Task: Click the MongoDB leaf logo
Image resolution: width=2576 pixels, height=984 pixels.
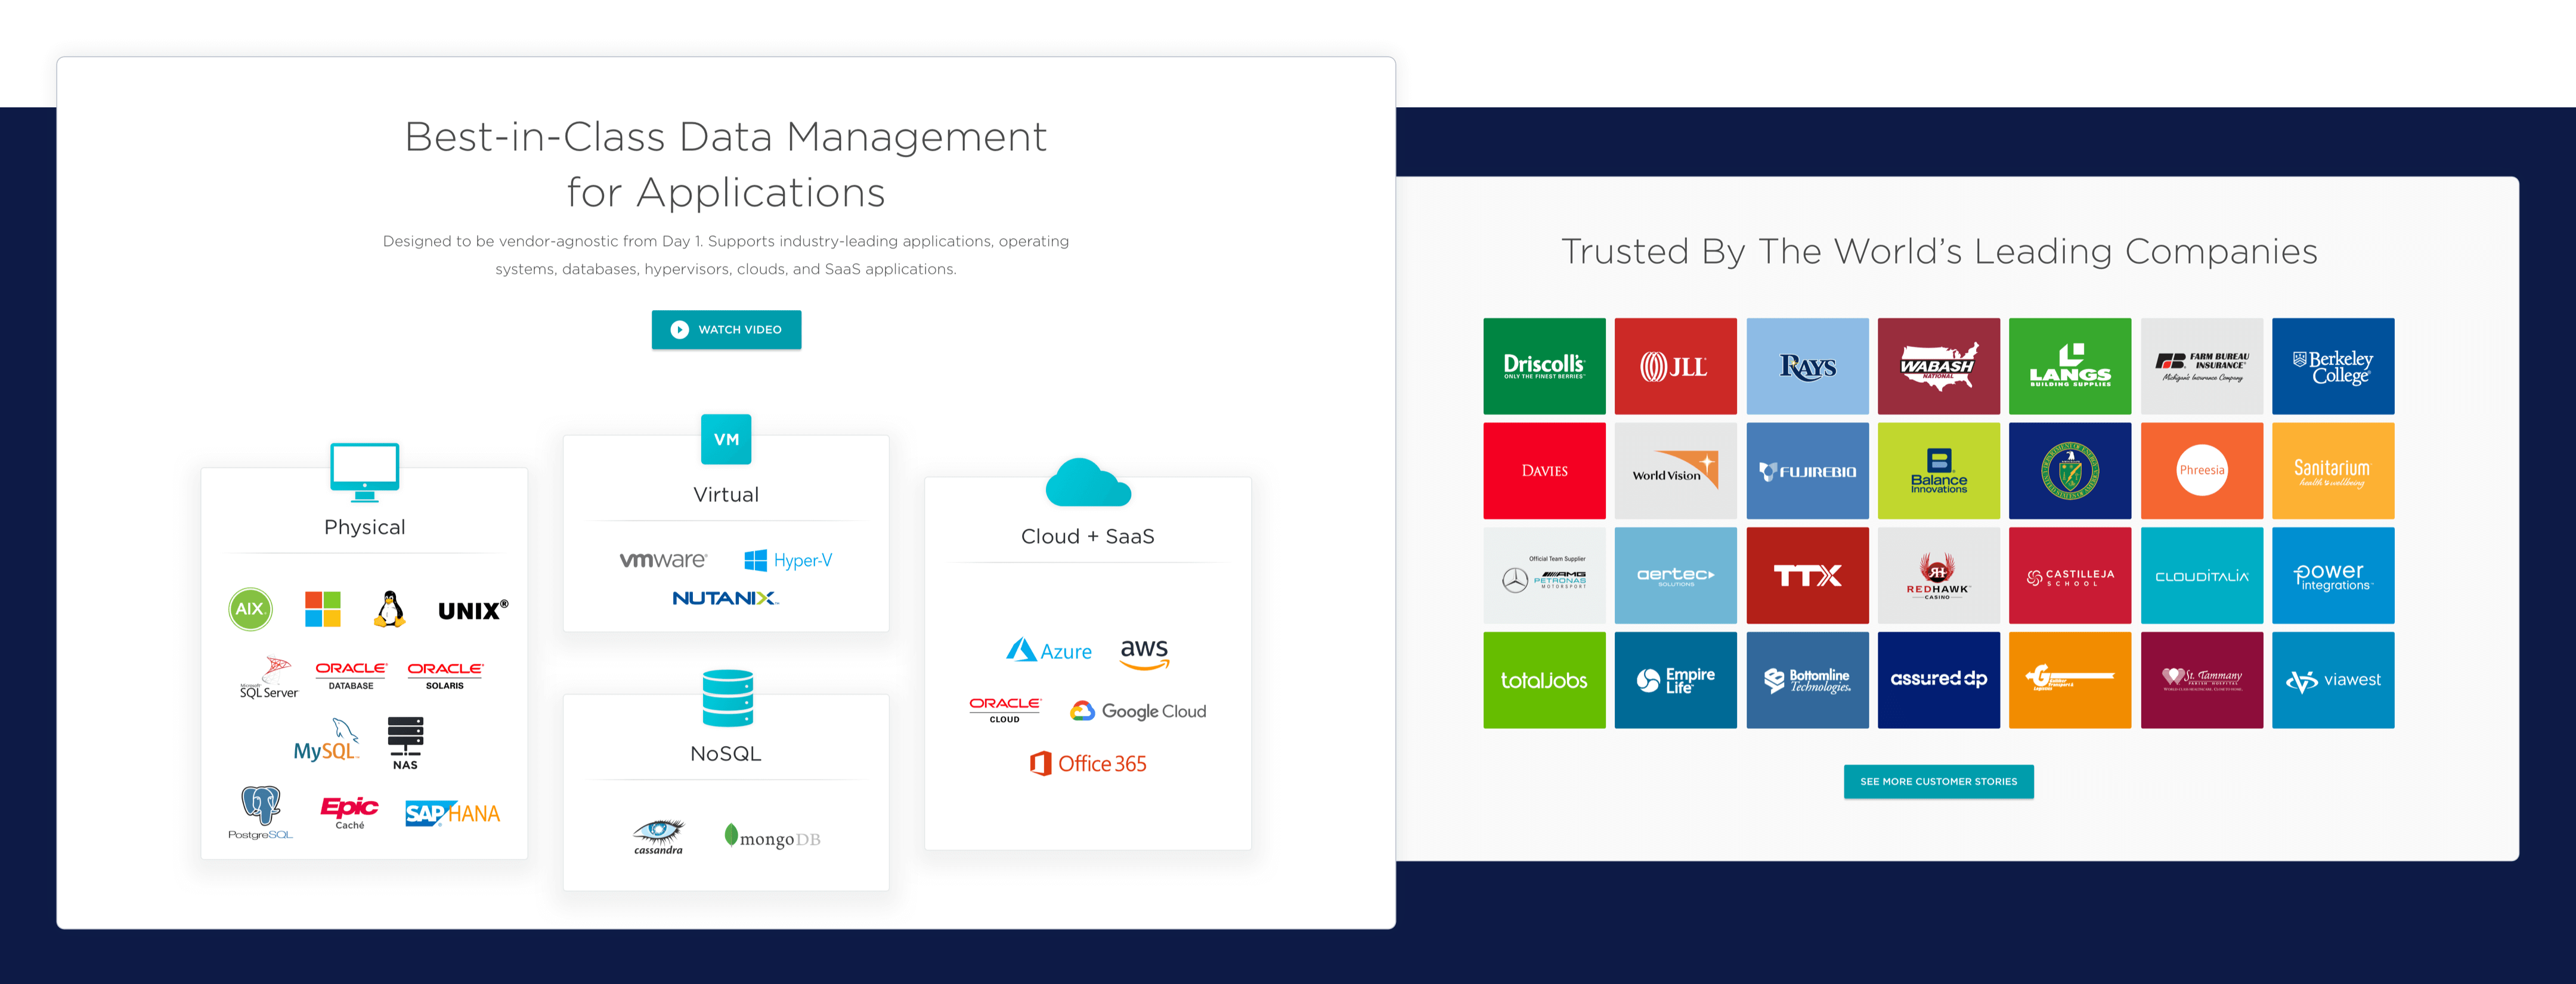Action: click(x=772, y=837)
